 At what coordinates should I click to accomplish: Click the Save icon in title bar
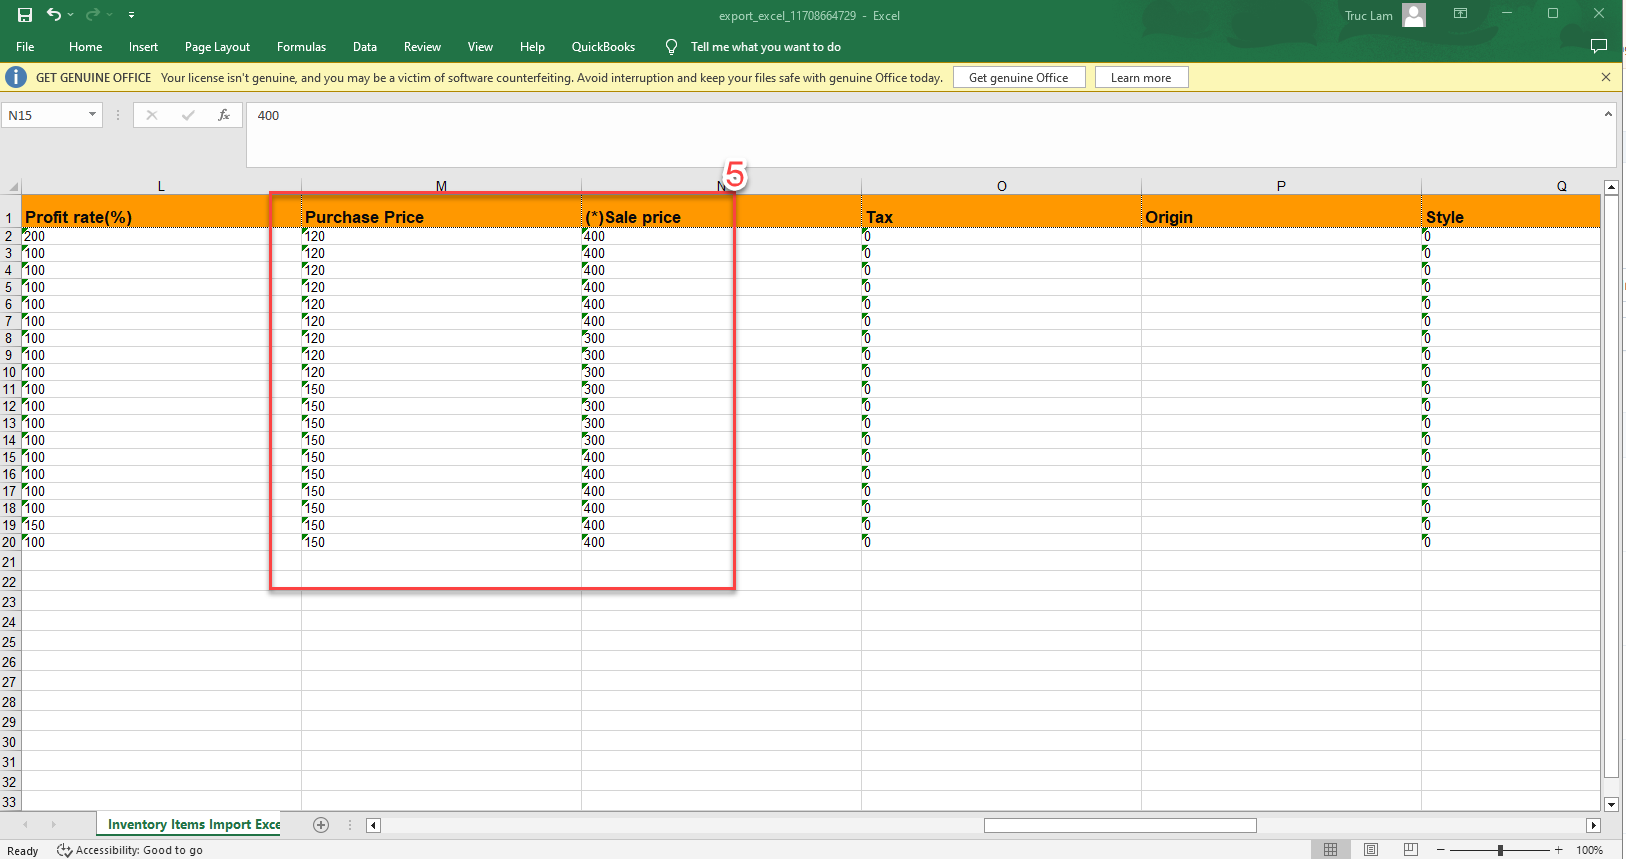25,15
